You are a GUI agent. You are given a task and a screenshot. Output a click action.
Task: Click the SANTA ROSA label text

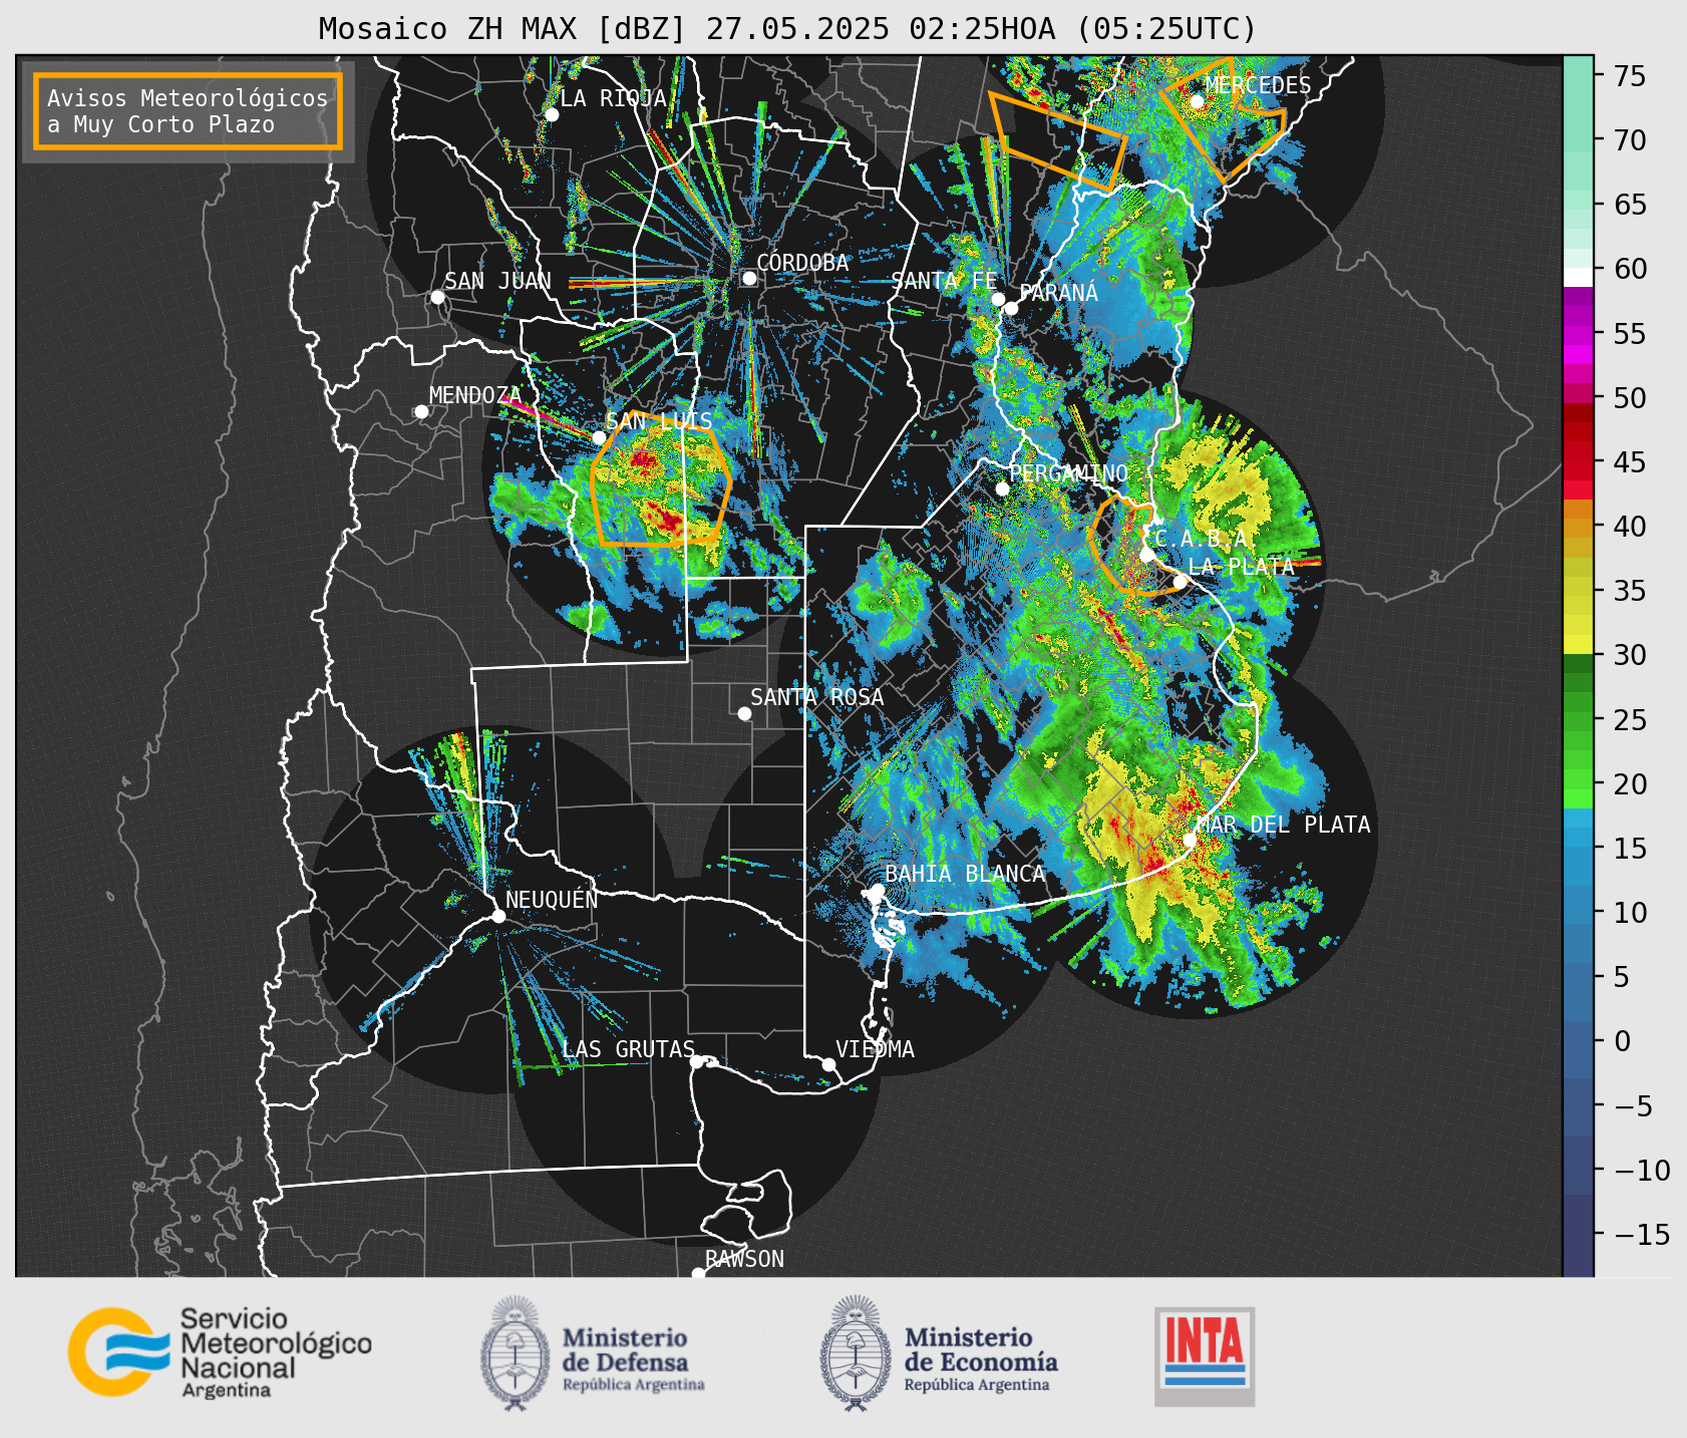(817, 697)
